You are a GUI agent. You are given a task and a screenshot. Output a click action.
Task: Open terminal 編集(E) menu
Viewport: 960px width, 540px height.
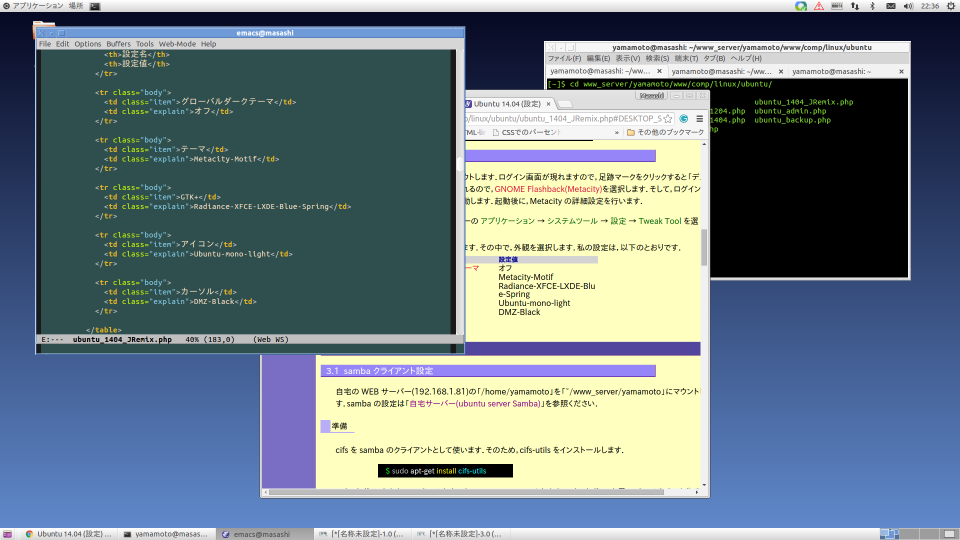click(x=598, y=59)
